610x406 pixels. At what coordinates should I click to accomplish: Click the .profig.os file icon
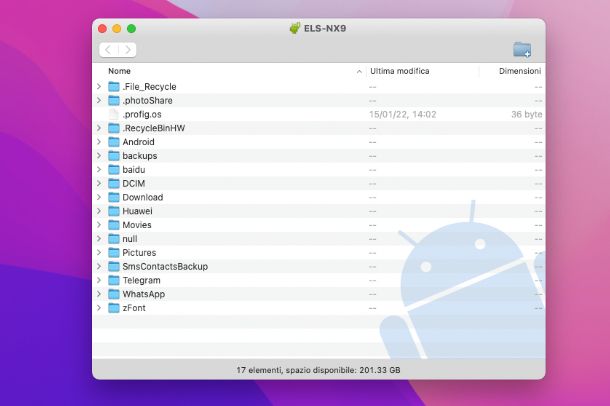point(114,114)
